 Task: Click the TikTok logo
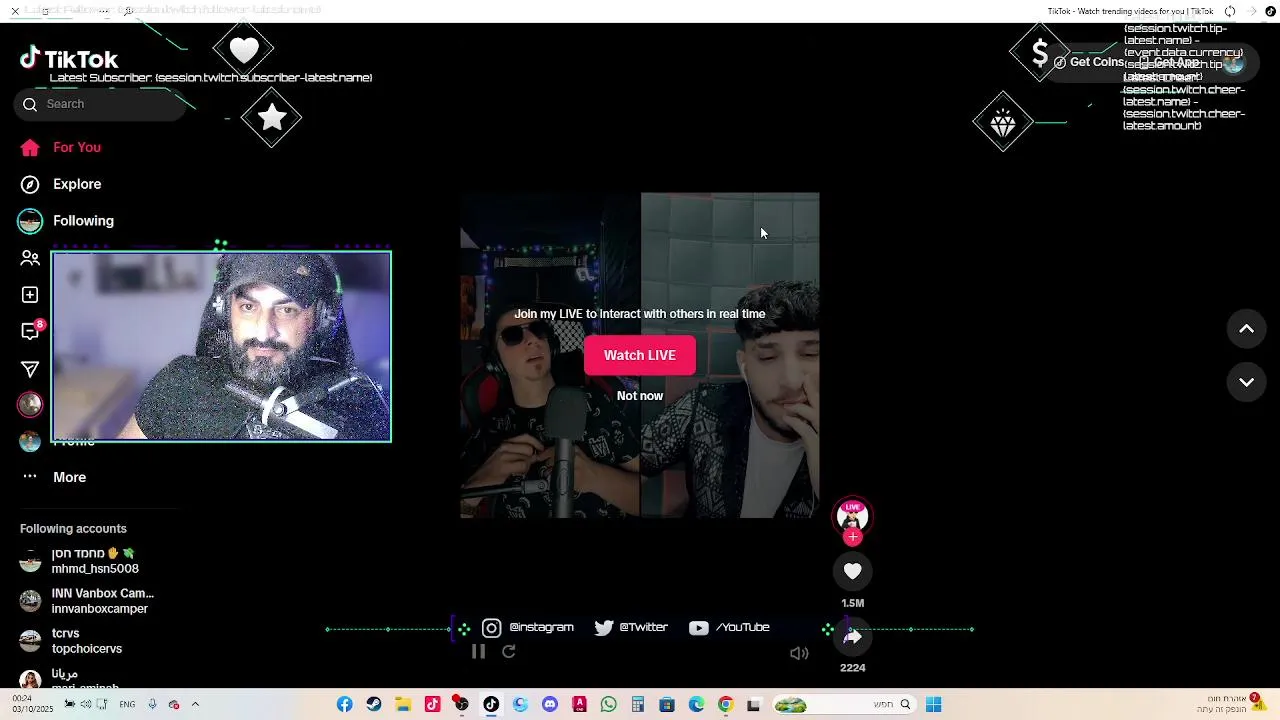point(69,59)
